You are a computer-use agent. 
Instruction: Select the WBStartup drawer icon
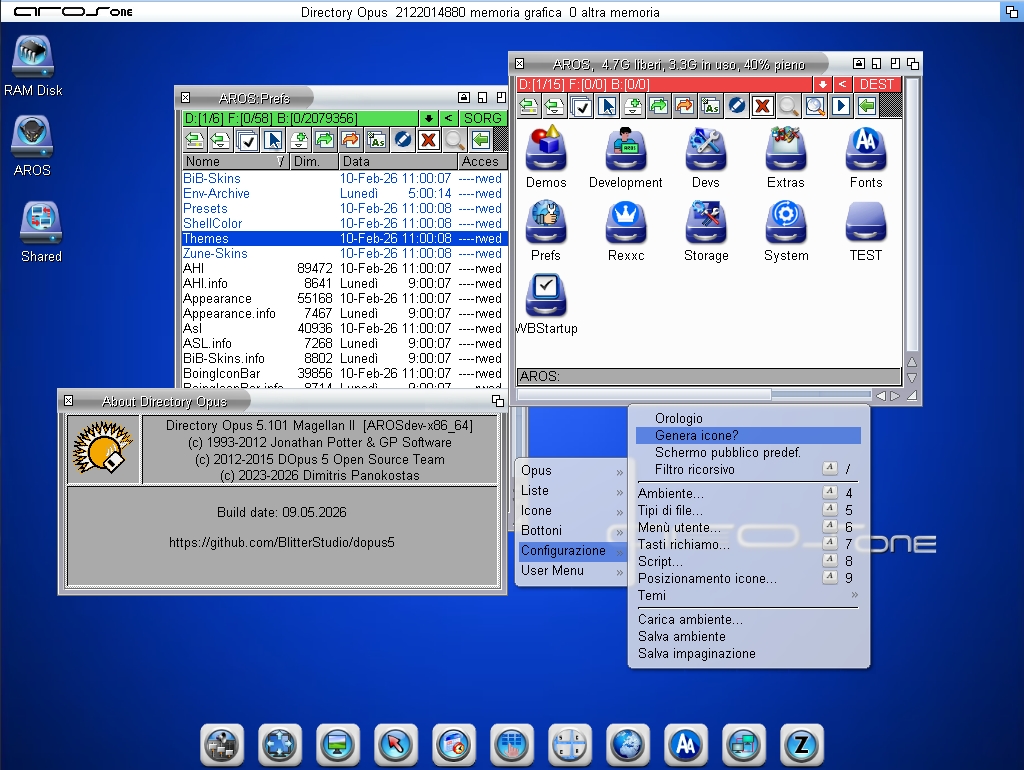[x=546, y=304]
